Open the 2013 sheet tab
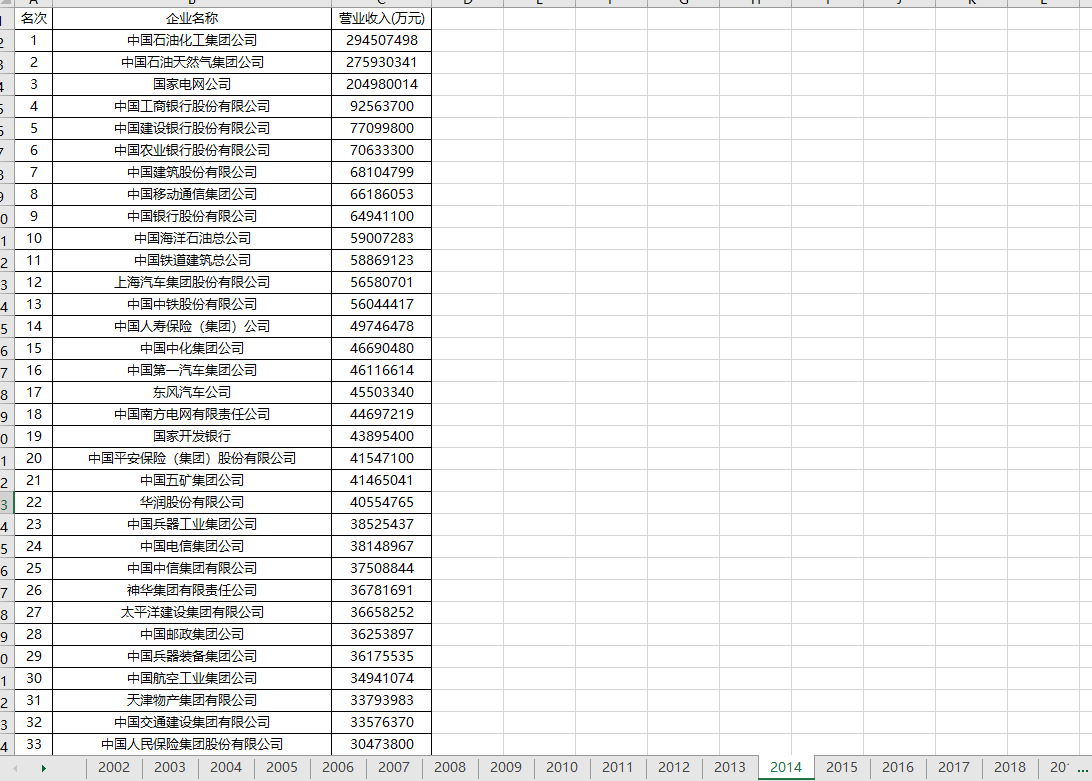The height and width of the screenshot is (781, 1092). click(x=730, y=767)
